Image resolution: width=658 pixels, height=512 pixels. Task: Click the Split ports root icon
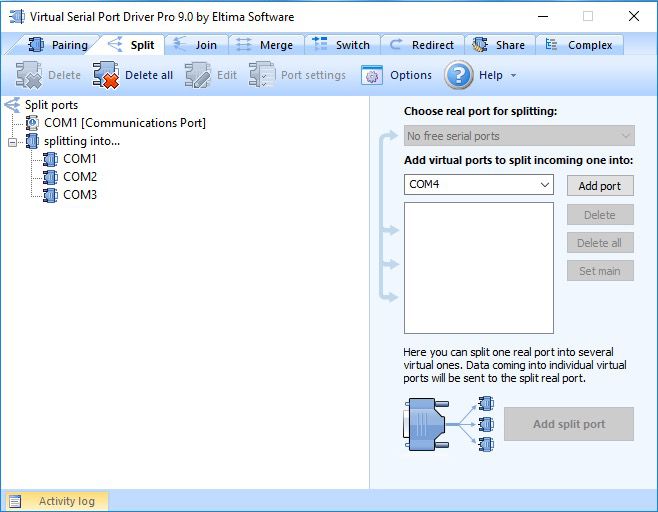tap(13, 105)
